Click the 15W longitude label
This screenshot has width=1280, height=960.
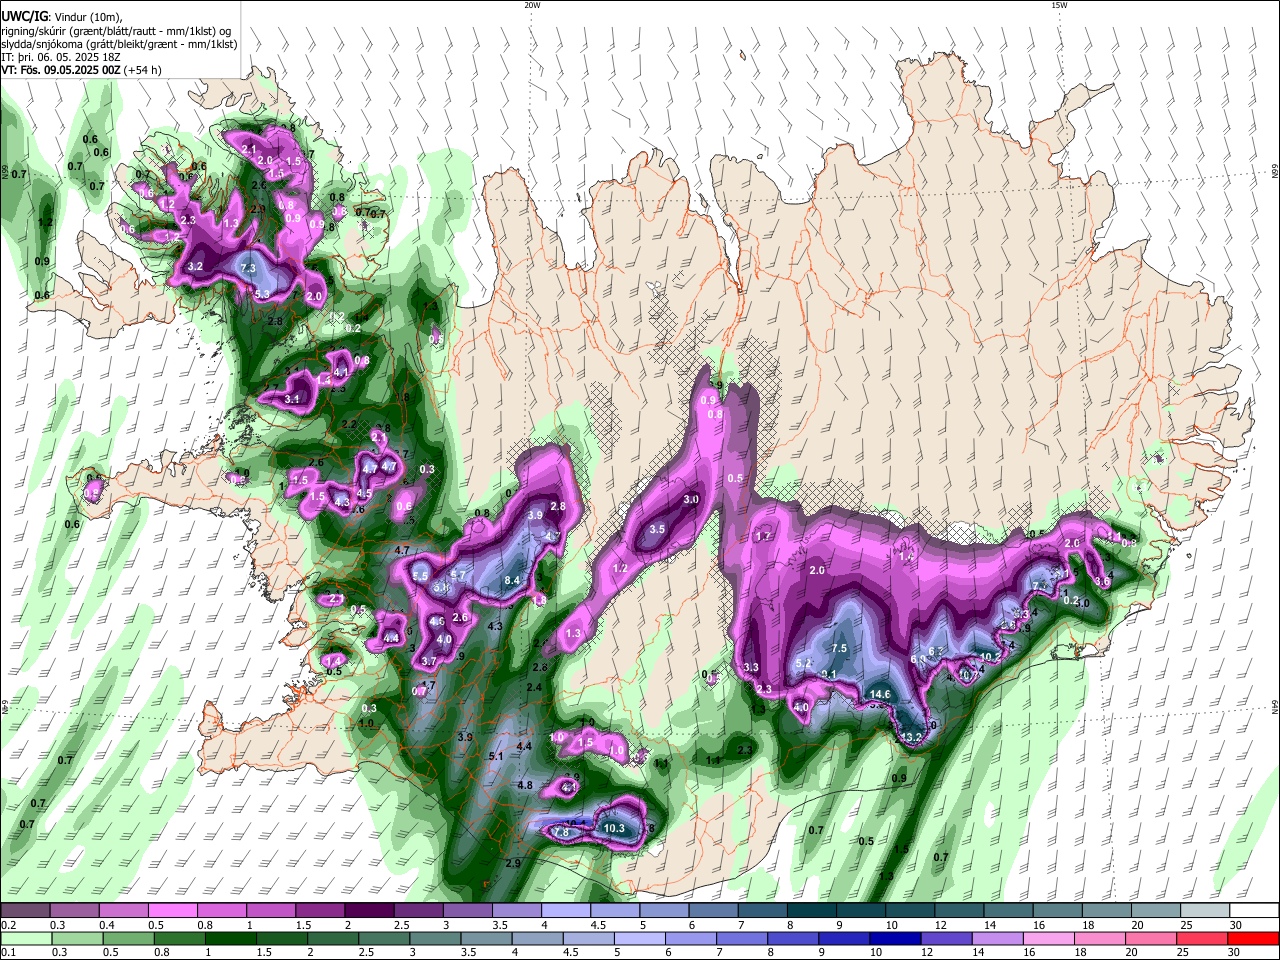[1059, 5]
